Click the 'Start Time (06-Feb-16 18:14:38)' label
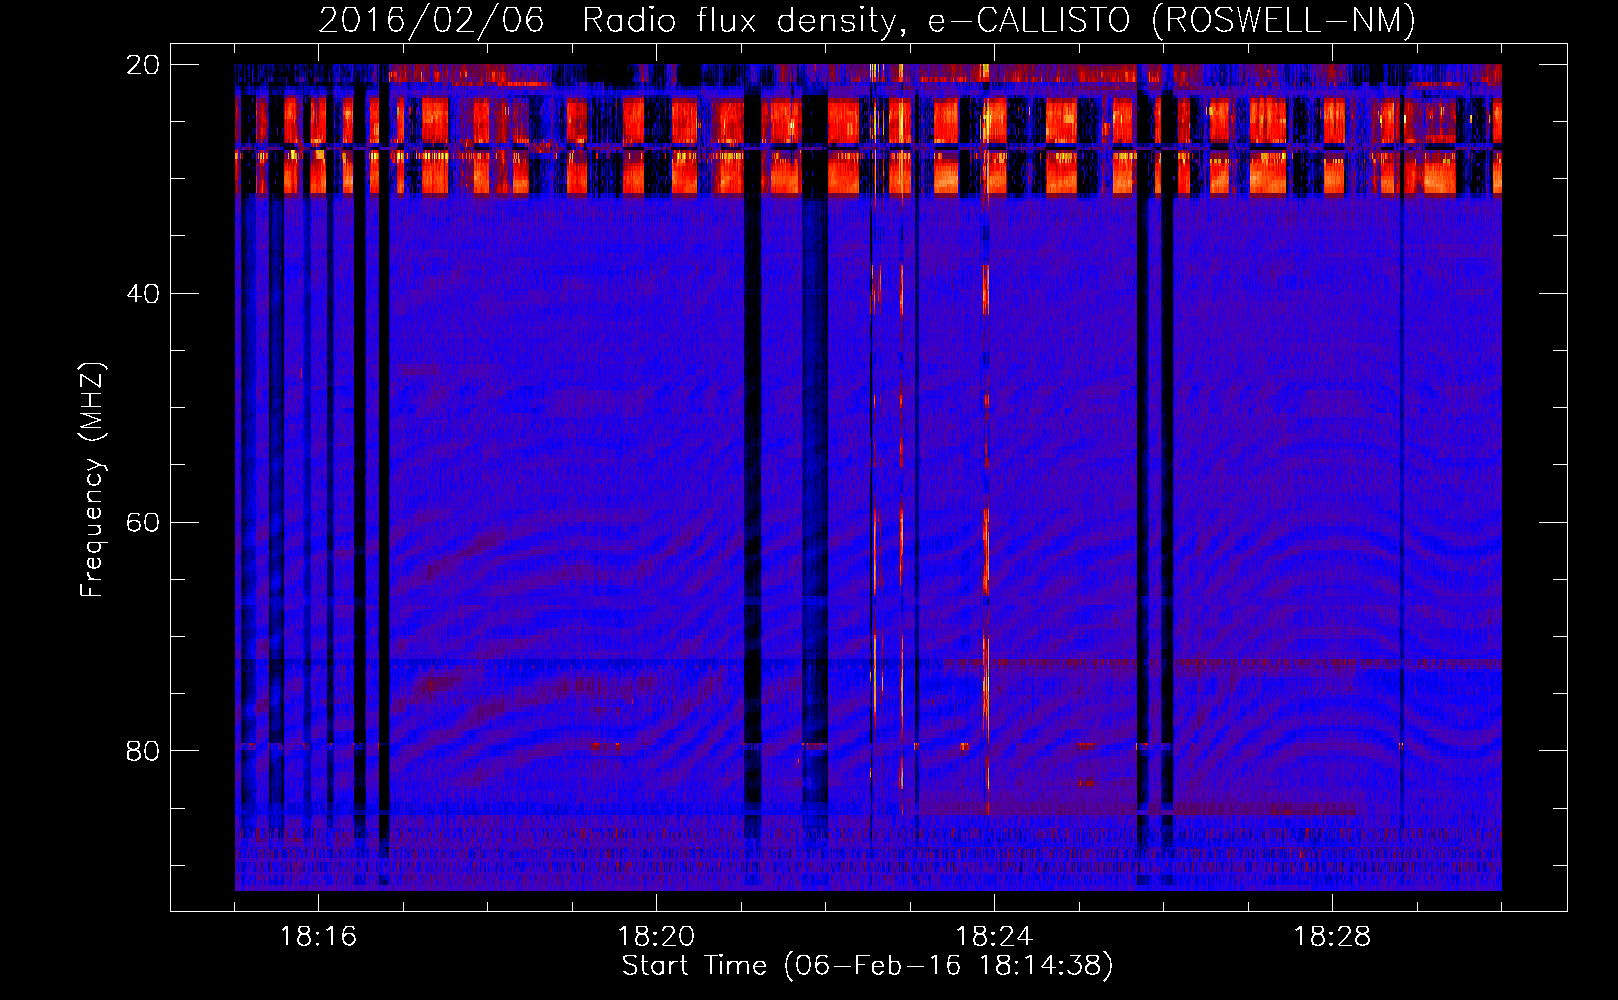1618x1000 pixels. tap(867, 966)
